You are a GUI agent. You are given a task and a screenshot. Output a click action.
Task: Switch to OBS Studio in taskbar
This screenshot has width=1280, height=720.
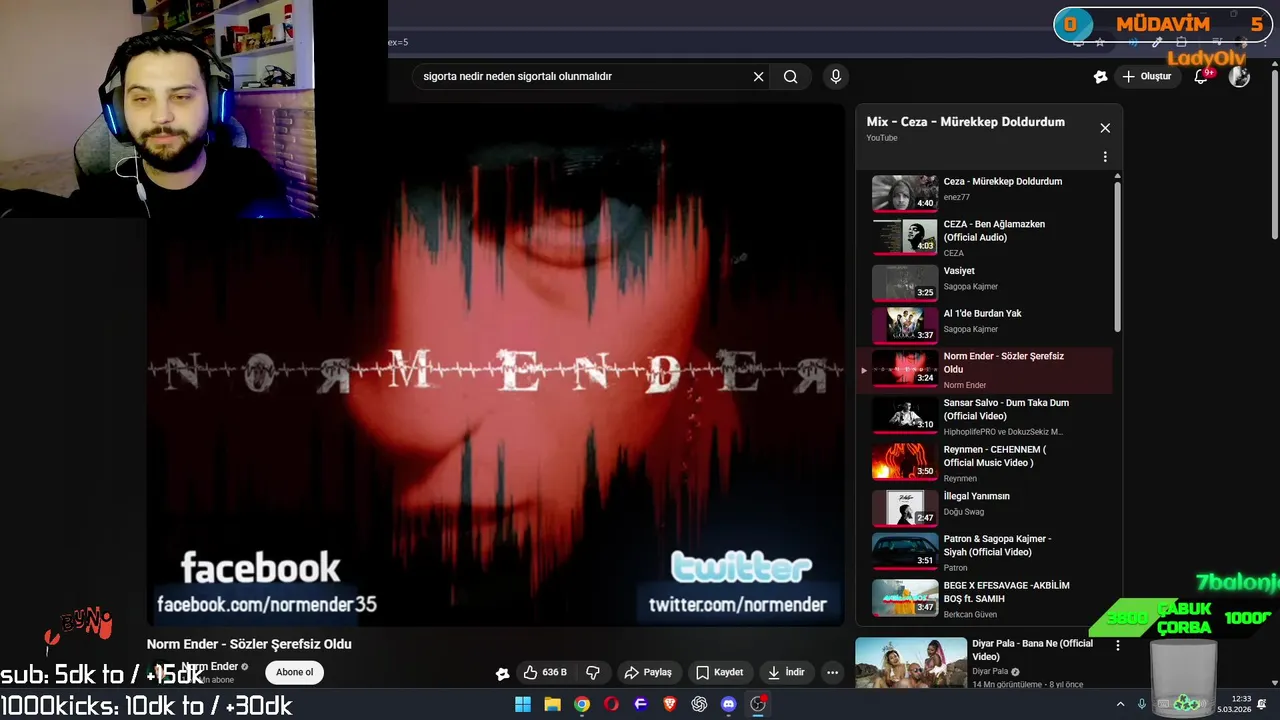click(758, 704)
